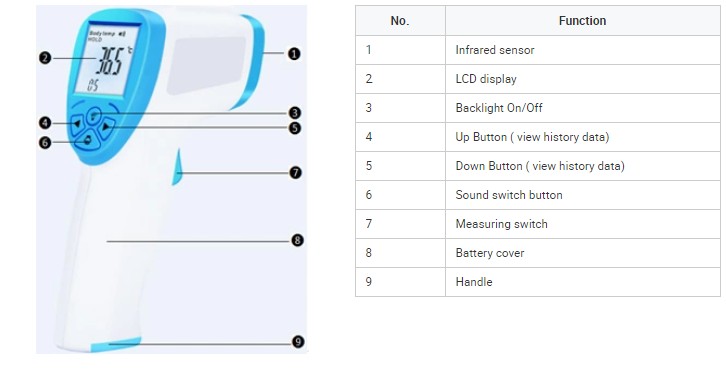Select the 'Infrared sensor' table row
The width and height of the screenshot is (726, 371).
[x=538, y=50]
